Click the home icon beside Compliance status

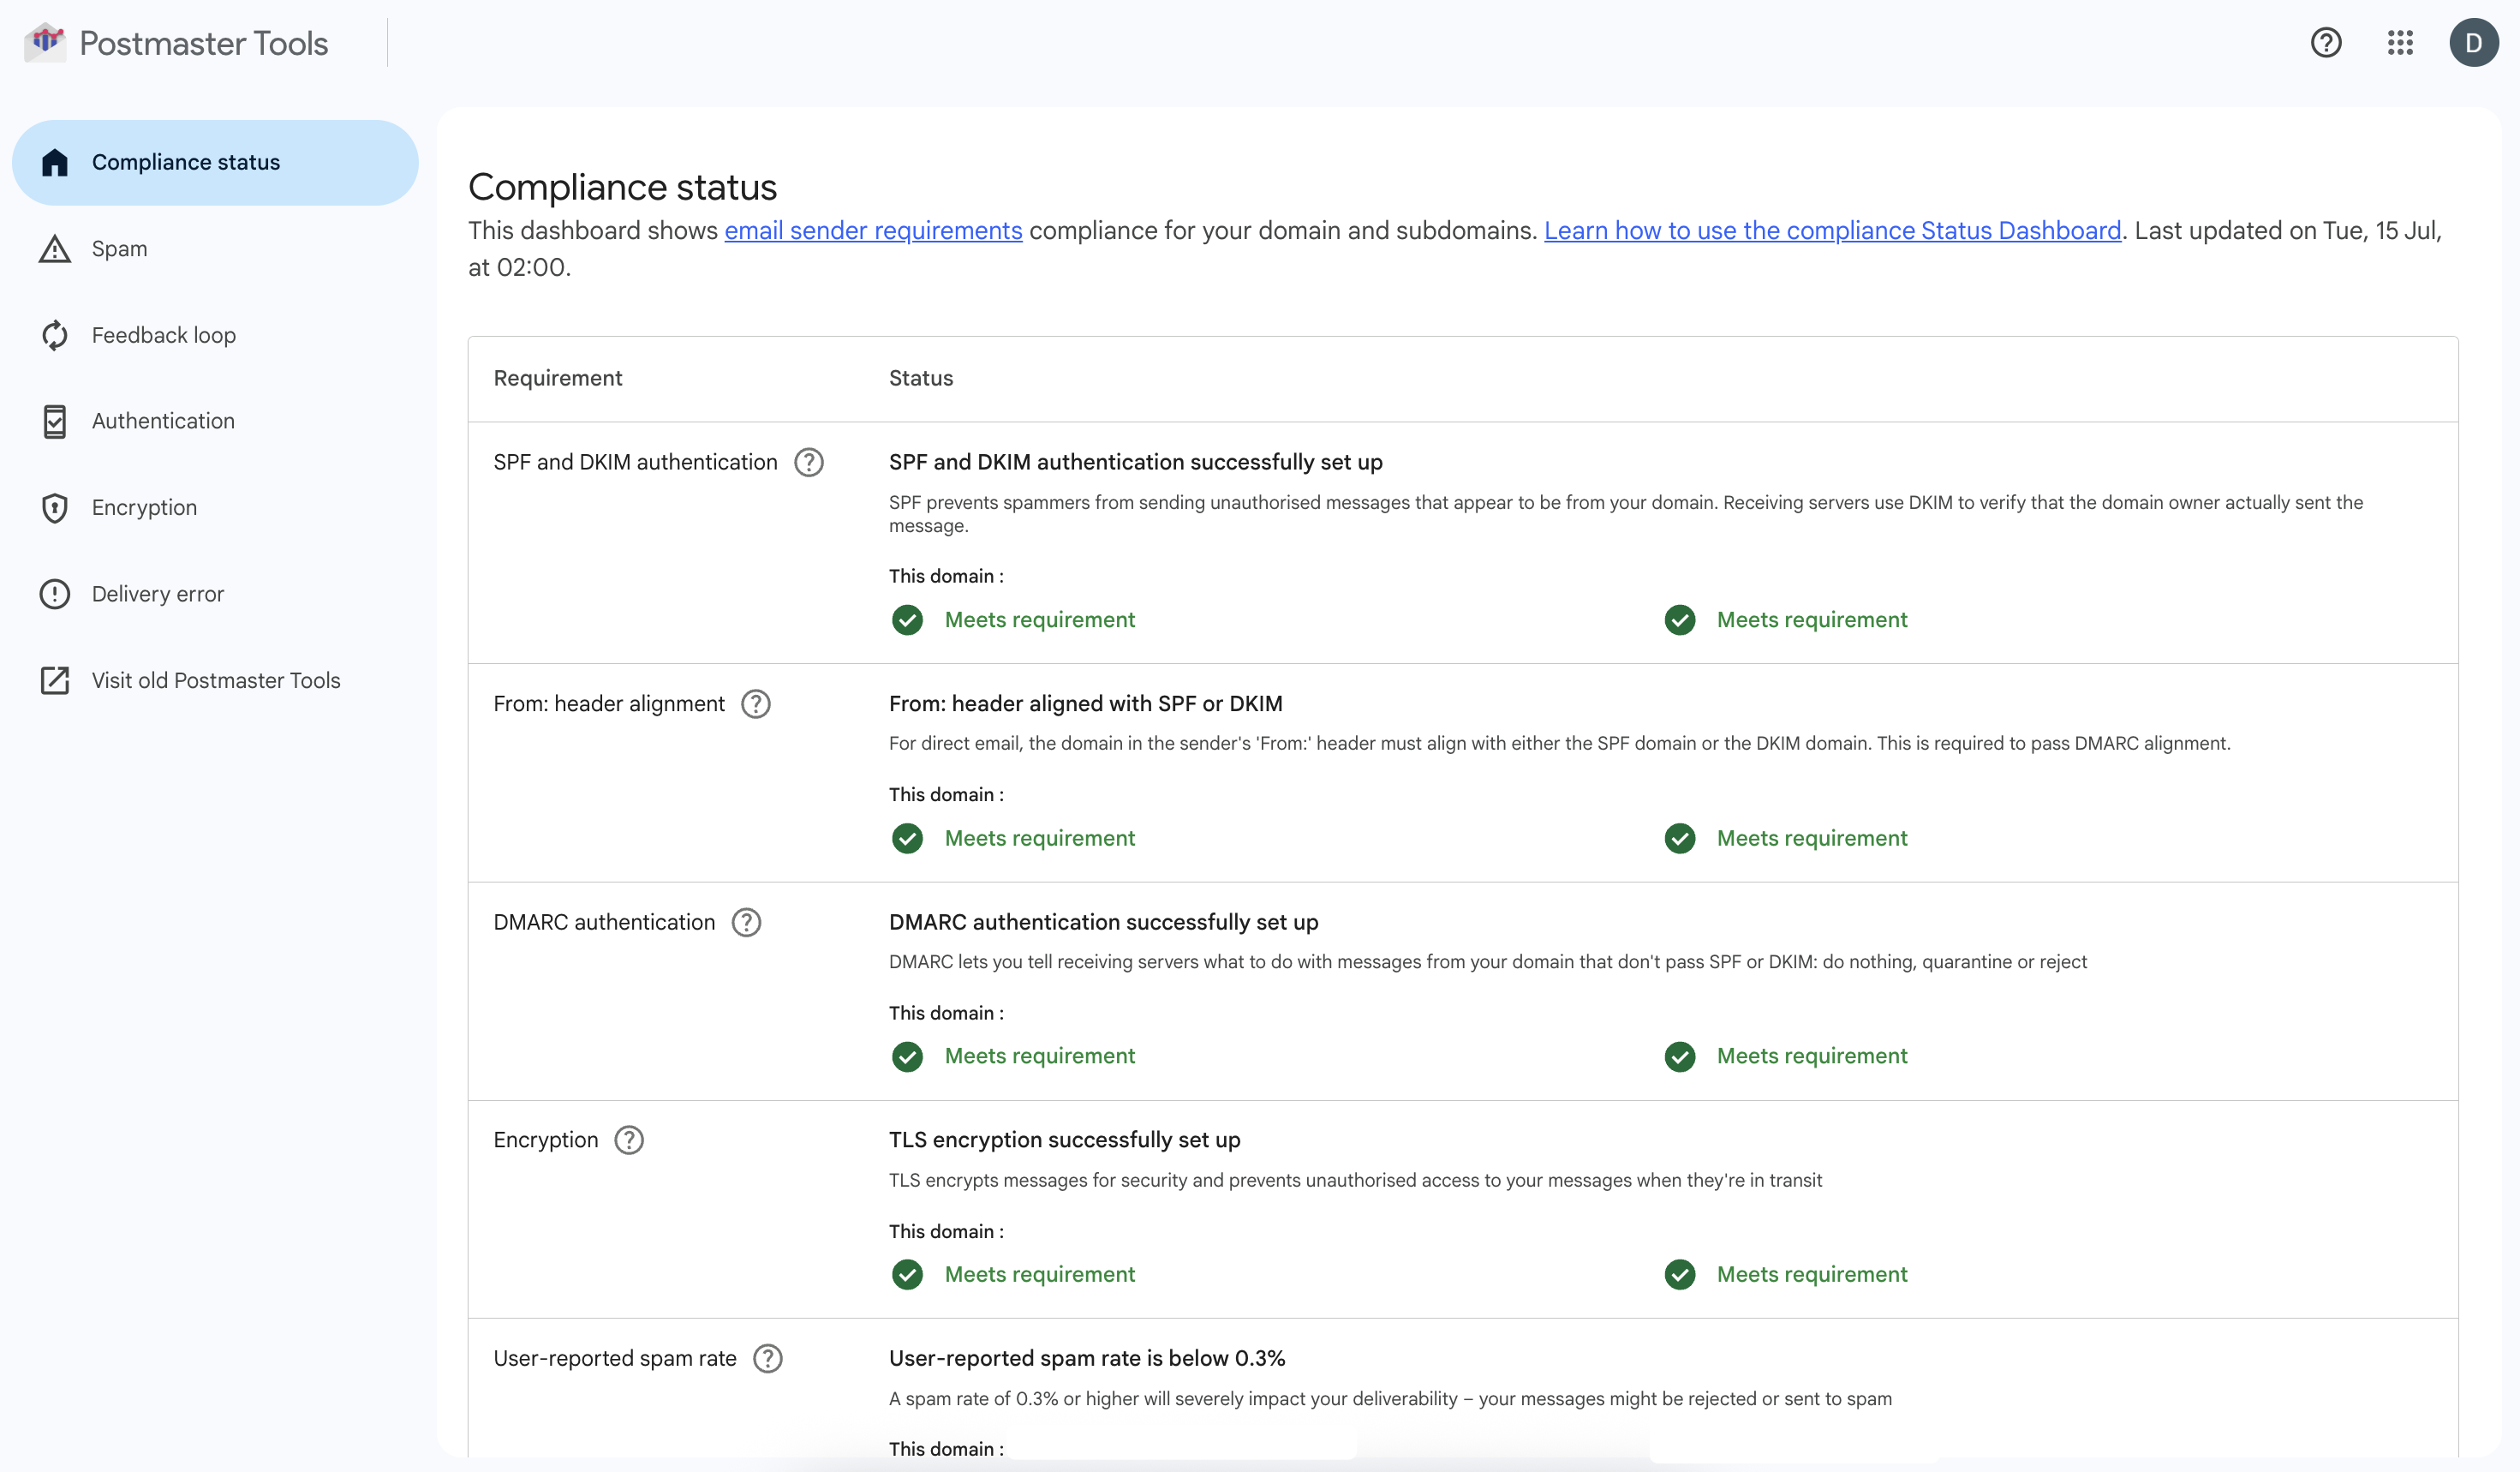click(55, 161)
